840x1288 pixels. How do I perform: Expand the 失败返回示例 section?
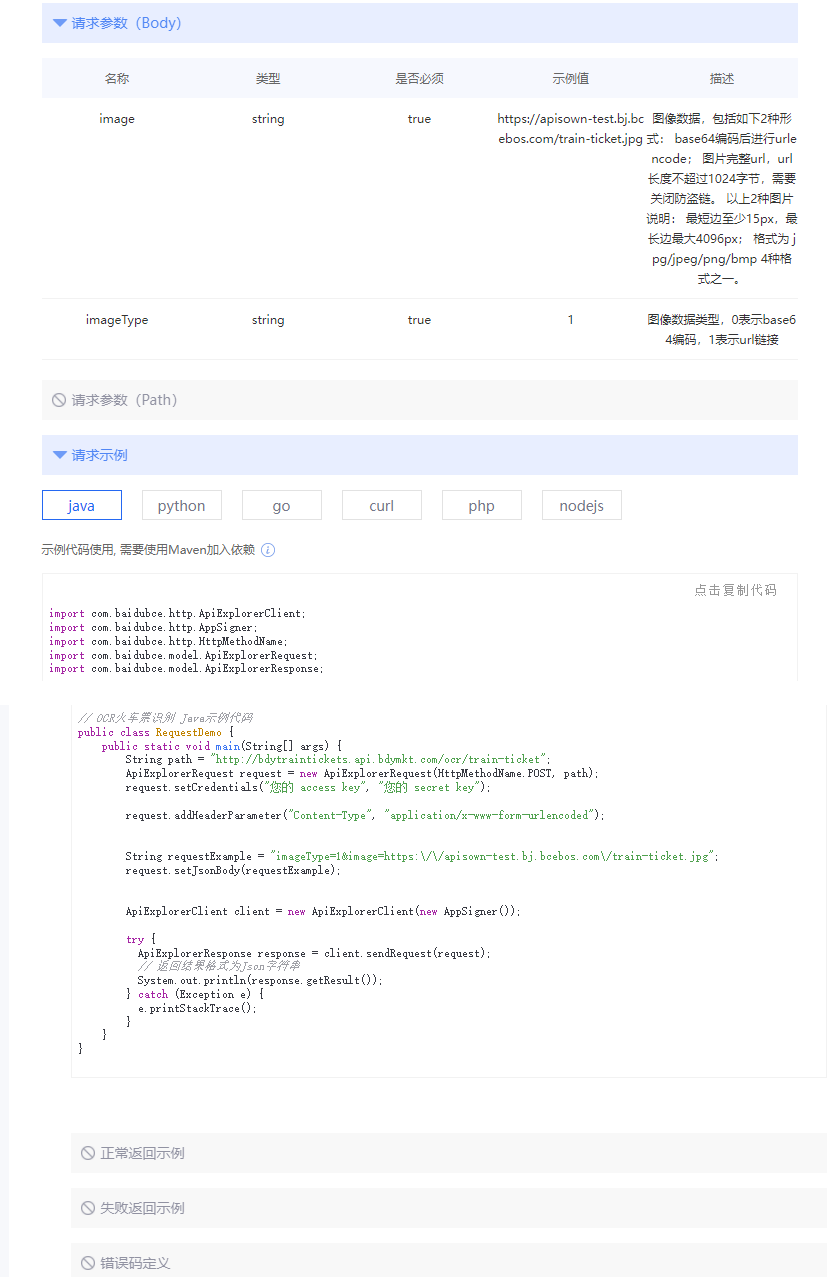[x=448, y=1208]
